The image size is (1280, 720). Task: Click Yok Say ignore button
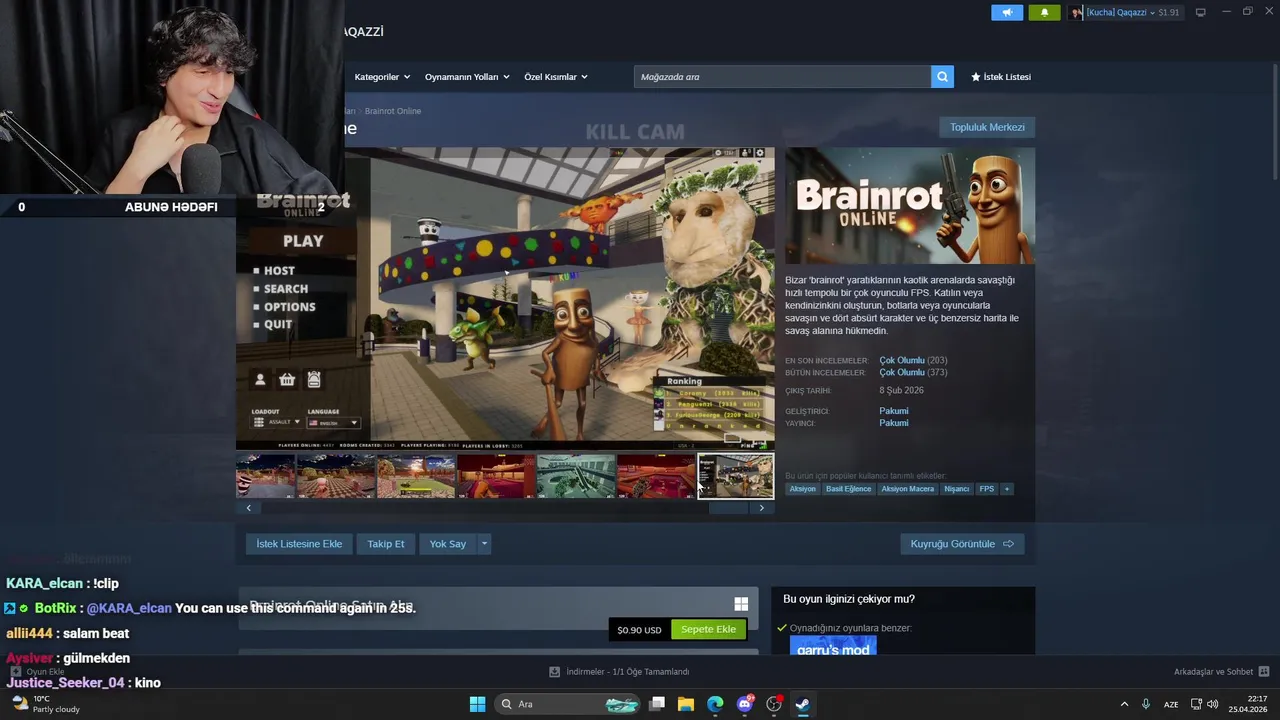tap(448, 544)
